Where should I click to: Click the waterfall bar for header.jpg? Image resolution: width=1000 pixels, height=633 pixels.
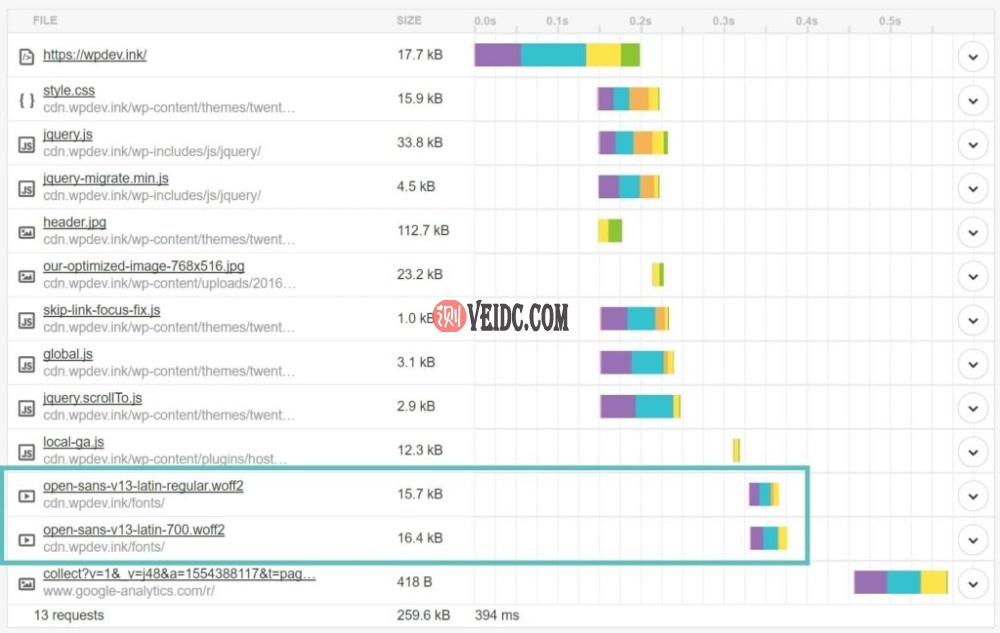(x=610, y=231)
